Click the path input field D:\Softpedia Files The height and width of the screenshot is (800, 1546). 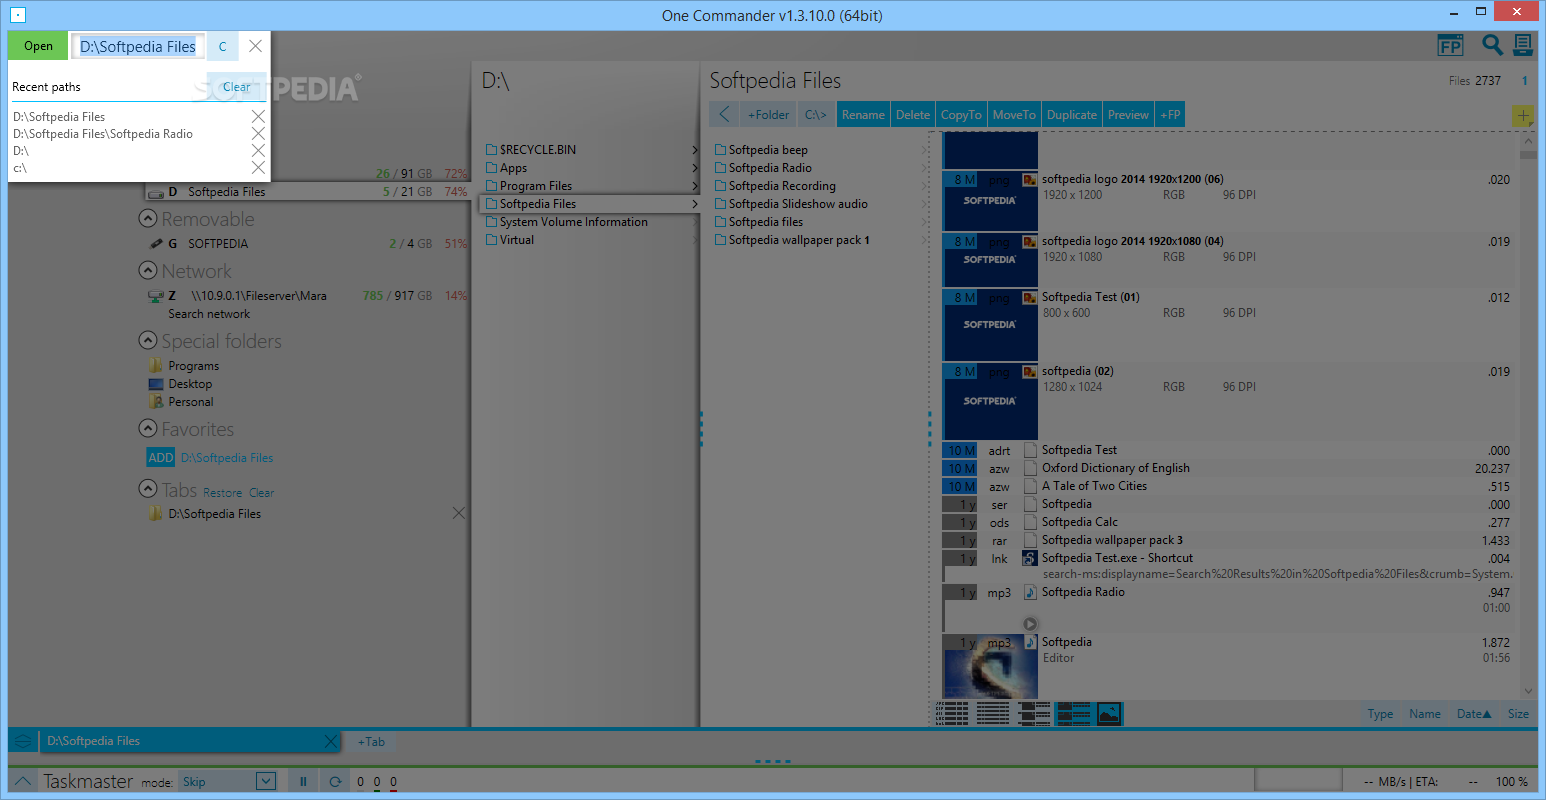(138, 46)
